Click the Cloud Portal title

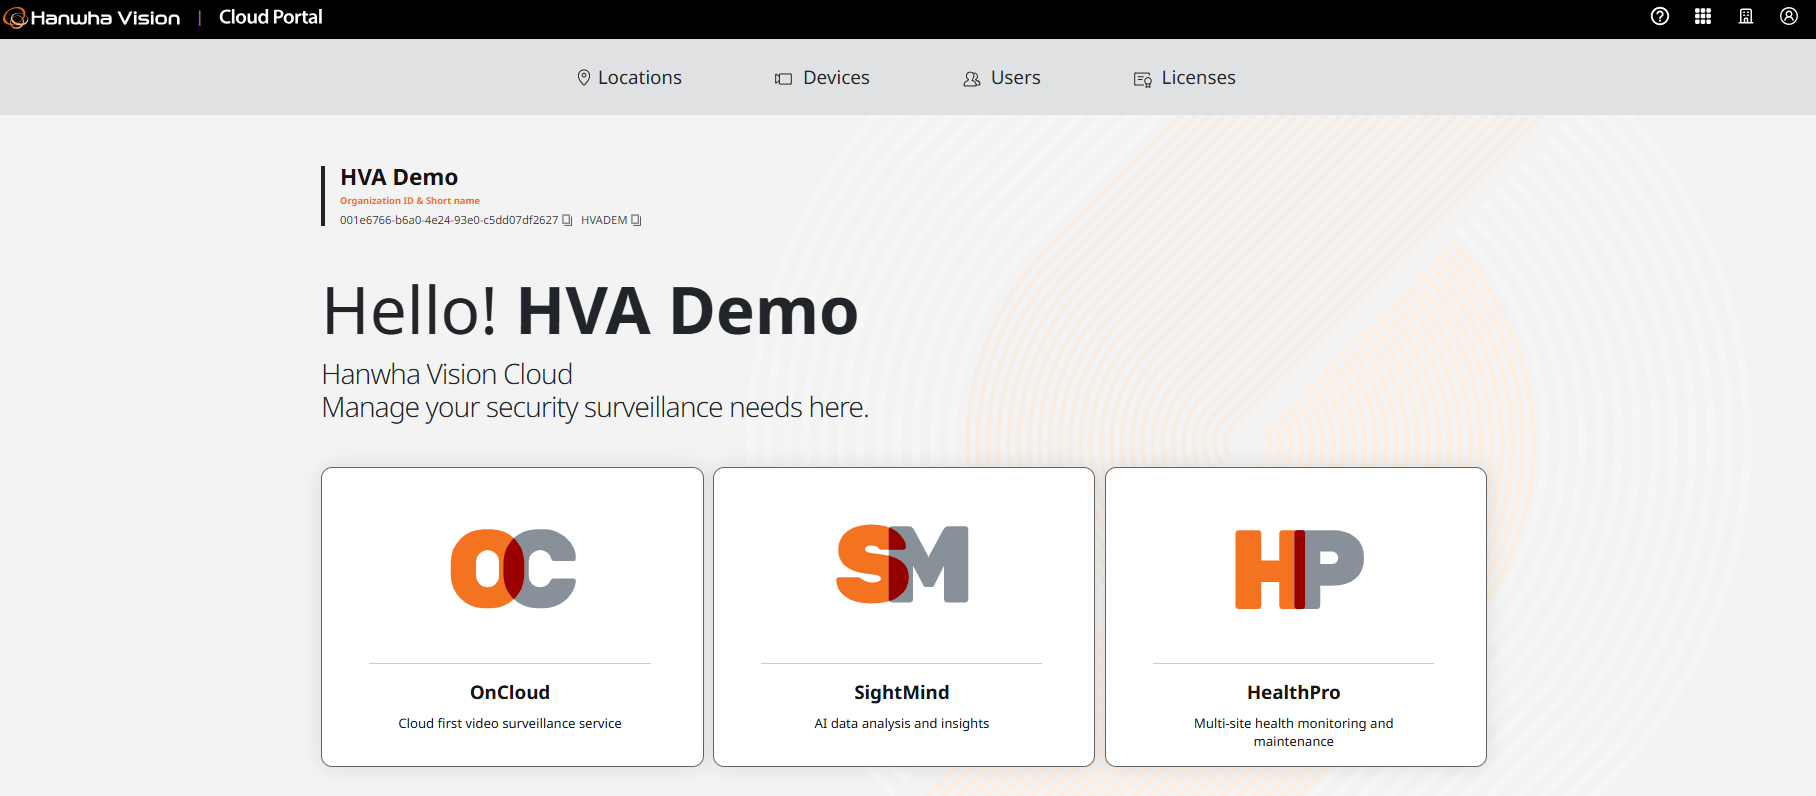pyautogui.click(x=271, y=17)
